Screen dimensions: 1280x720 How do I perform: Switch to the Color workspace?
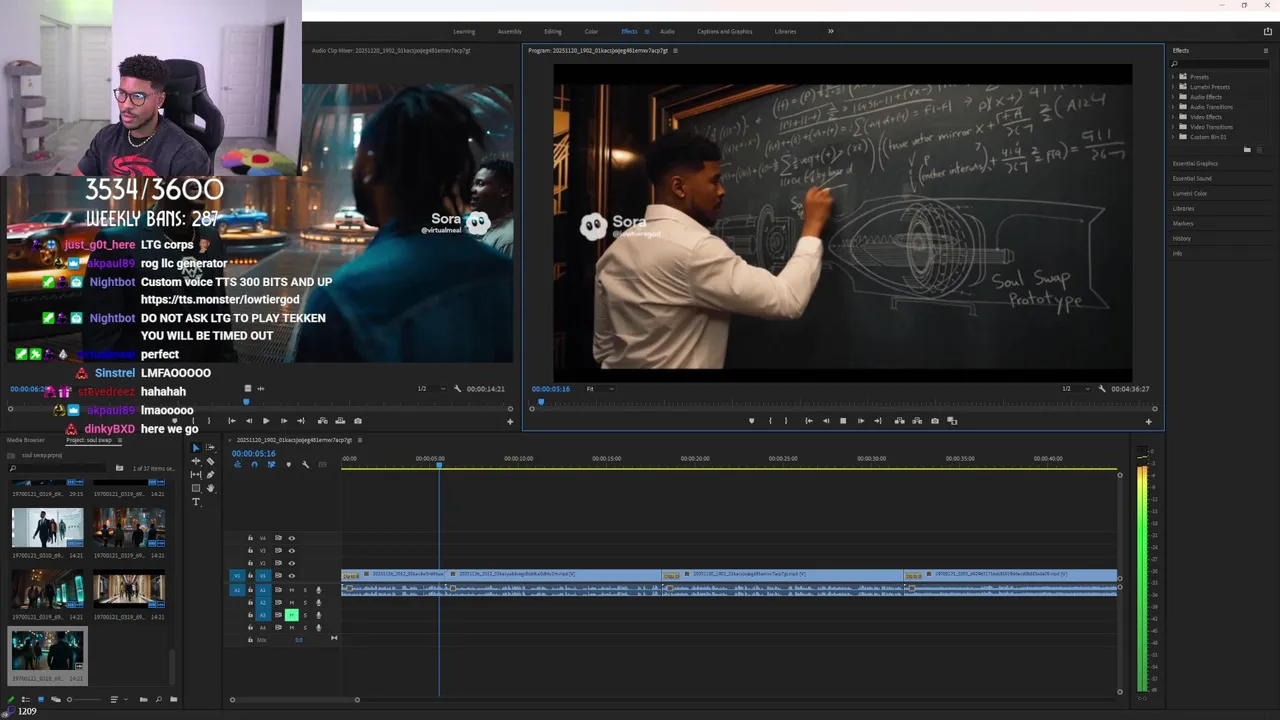point(591,31)
